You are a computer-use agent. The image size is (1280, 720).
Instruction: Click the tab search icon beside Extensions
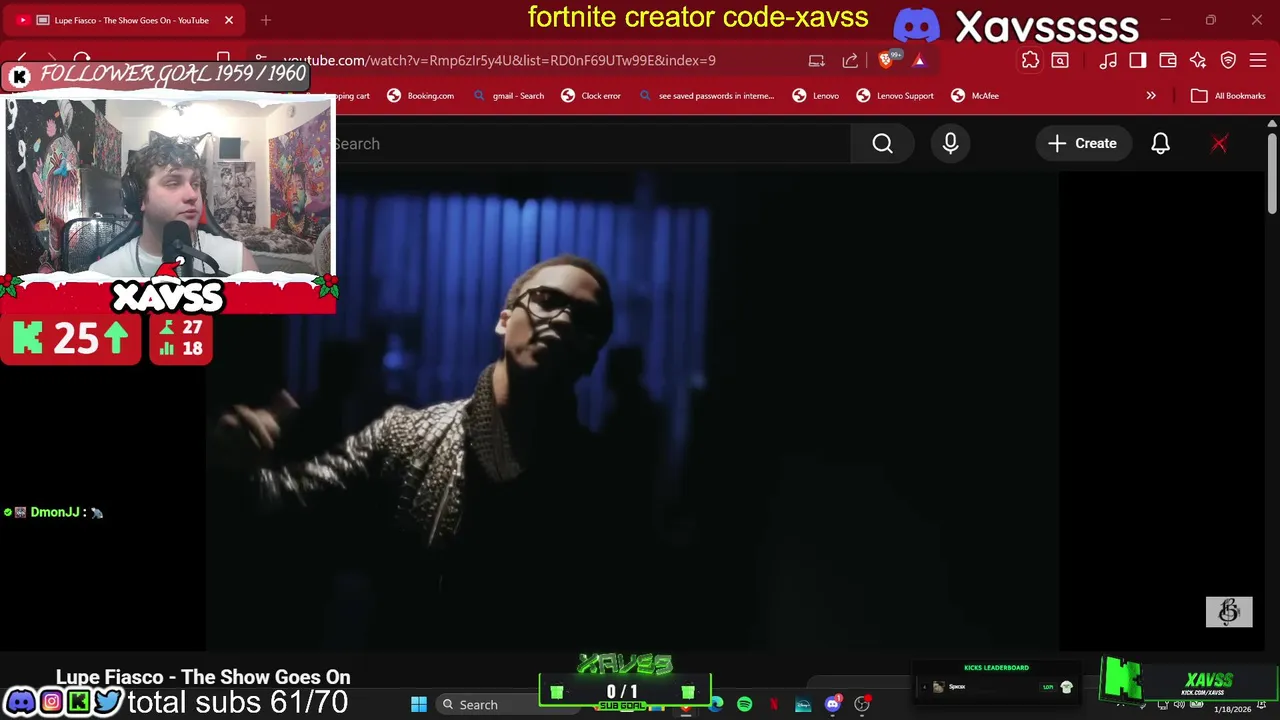(1060, 60)
